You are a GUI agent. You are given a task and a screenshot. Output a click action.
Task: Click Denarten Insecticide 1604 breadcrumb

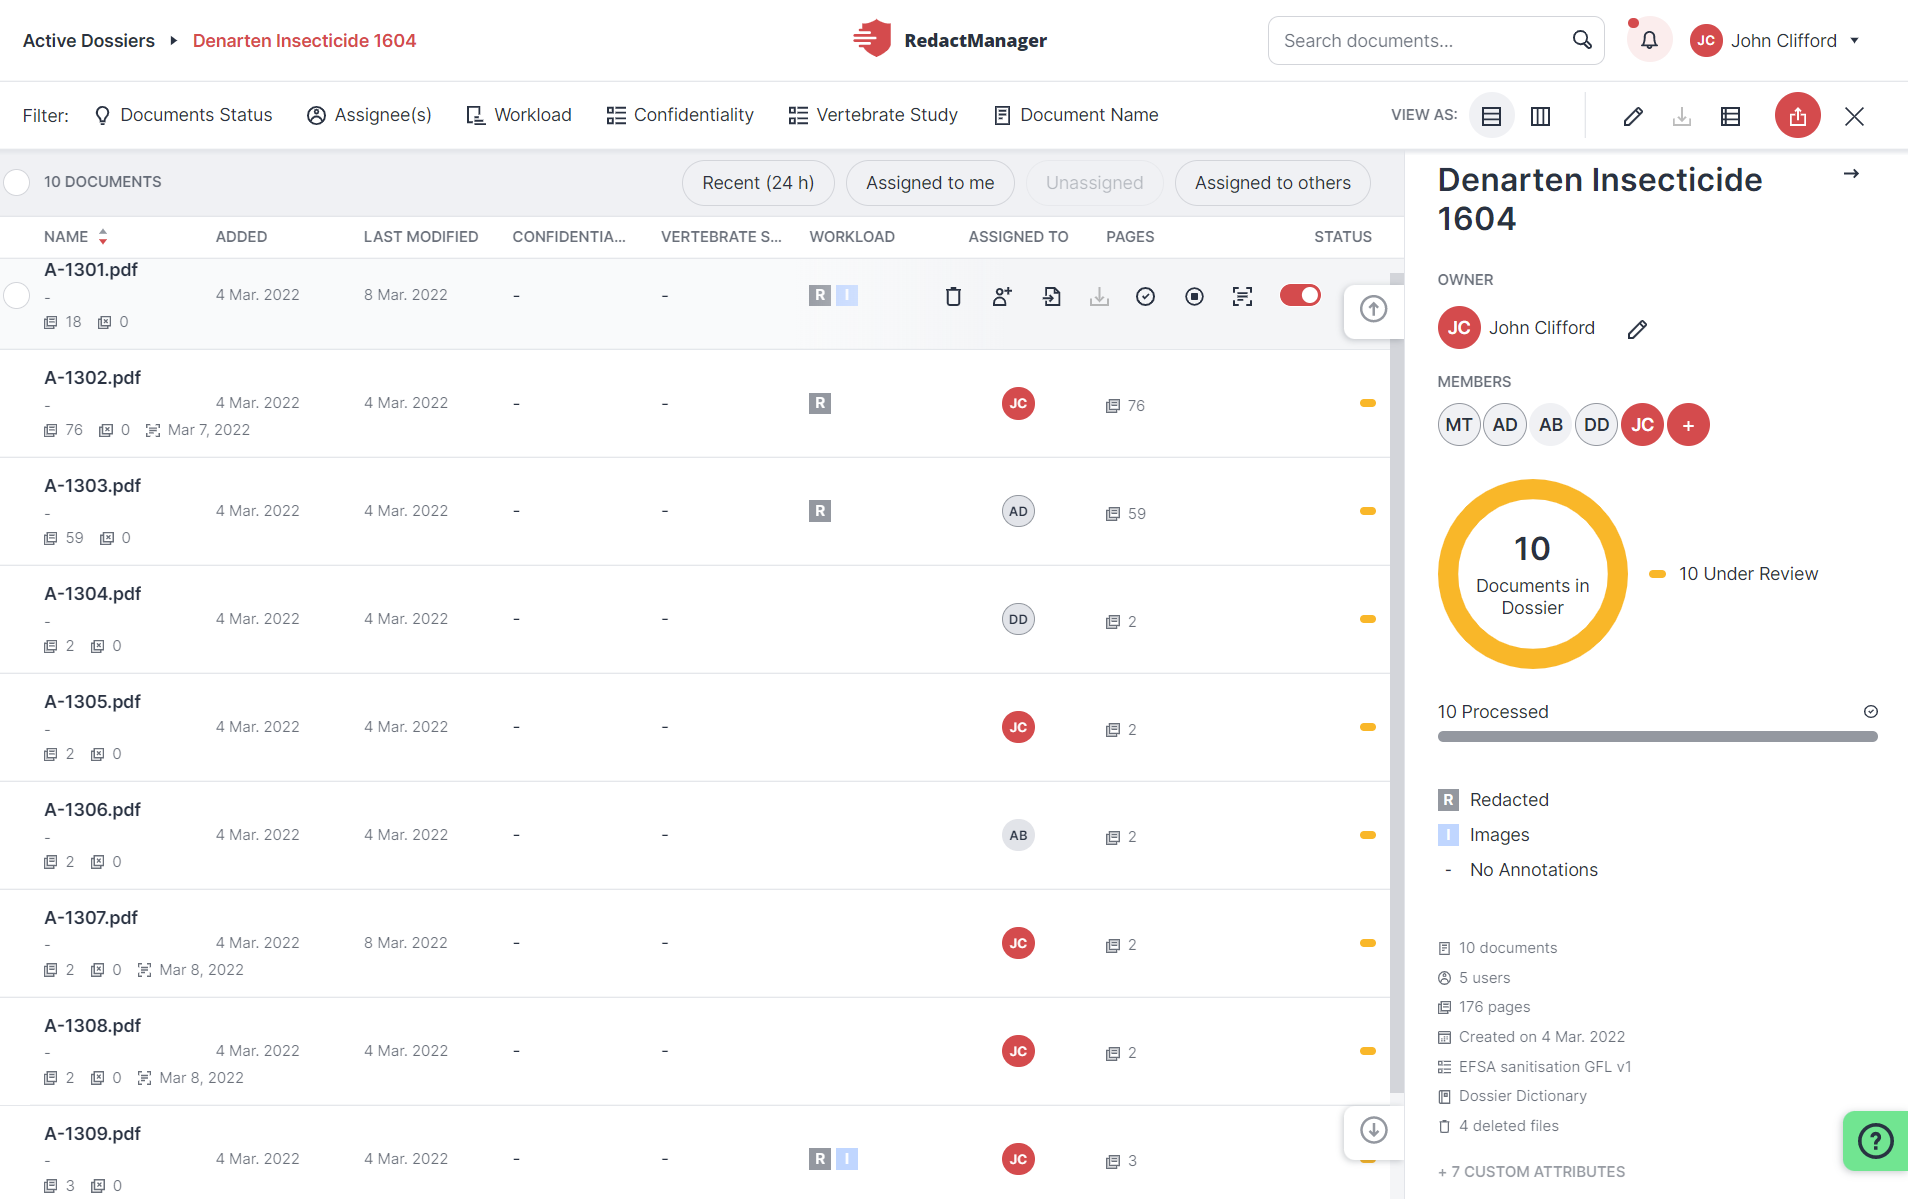[x=304, y=41]
